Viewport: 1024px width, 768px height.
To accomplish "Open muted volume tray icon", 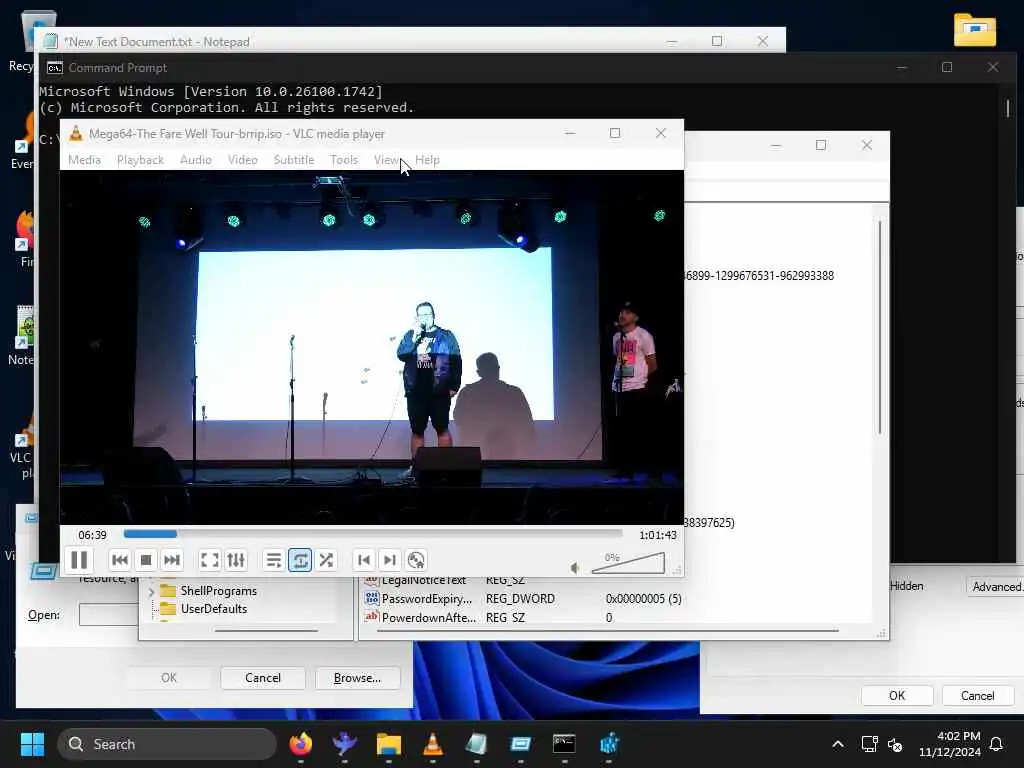I will [895, 744].
